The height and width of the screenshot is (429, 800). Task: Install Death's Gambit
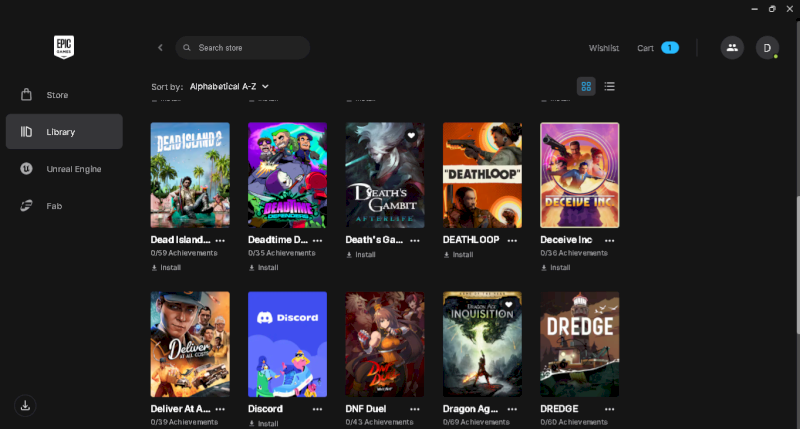(x=361, y=255)
